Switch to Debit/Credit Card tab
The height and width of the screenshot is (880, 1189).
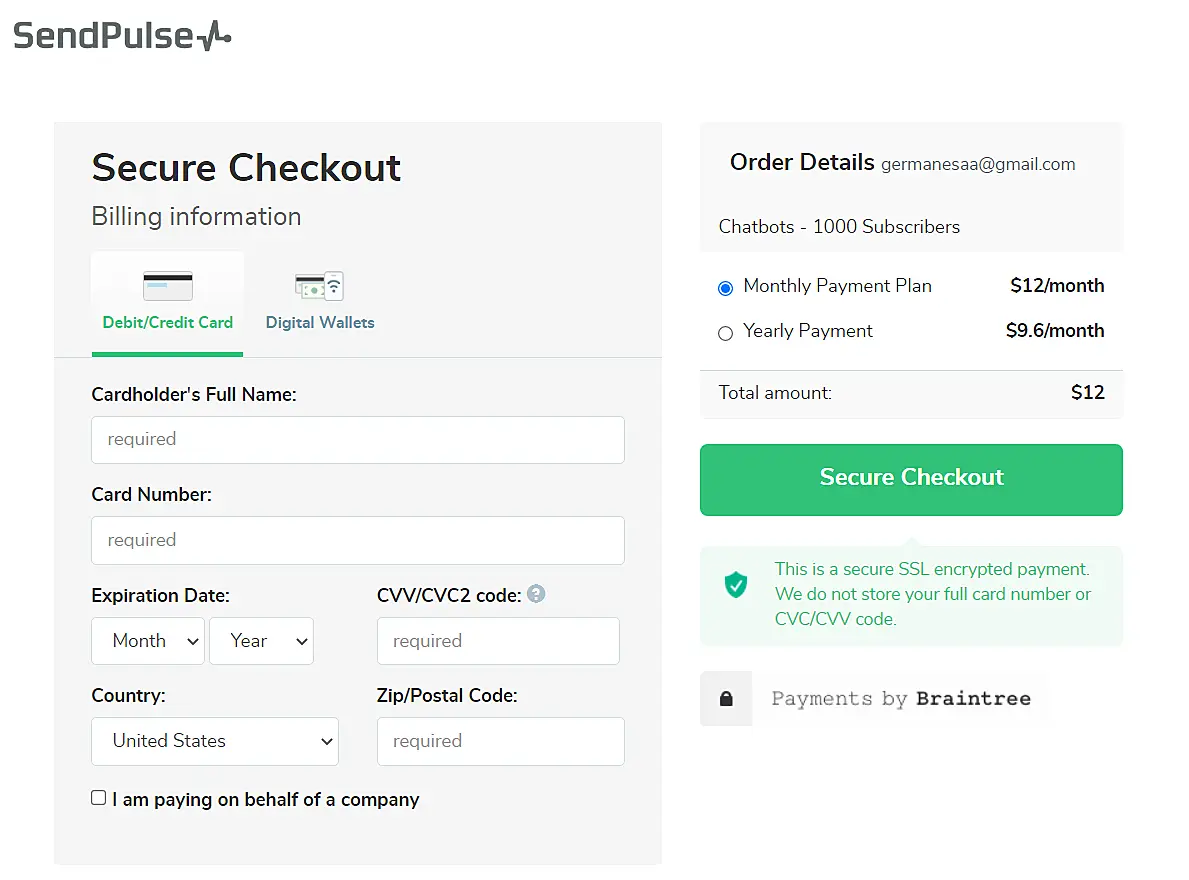[167, 322]
